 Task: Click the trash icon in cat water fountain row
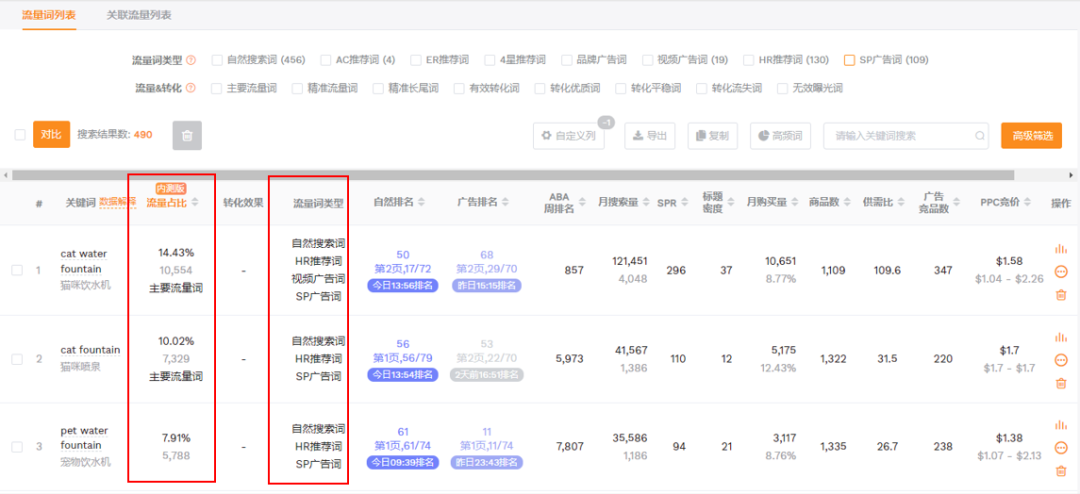click(x=1061, y=294)
